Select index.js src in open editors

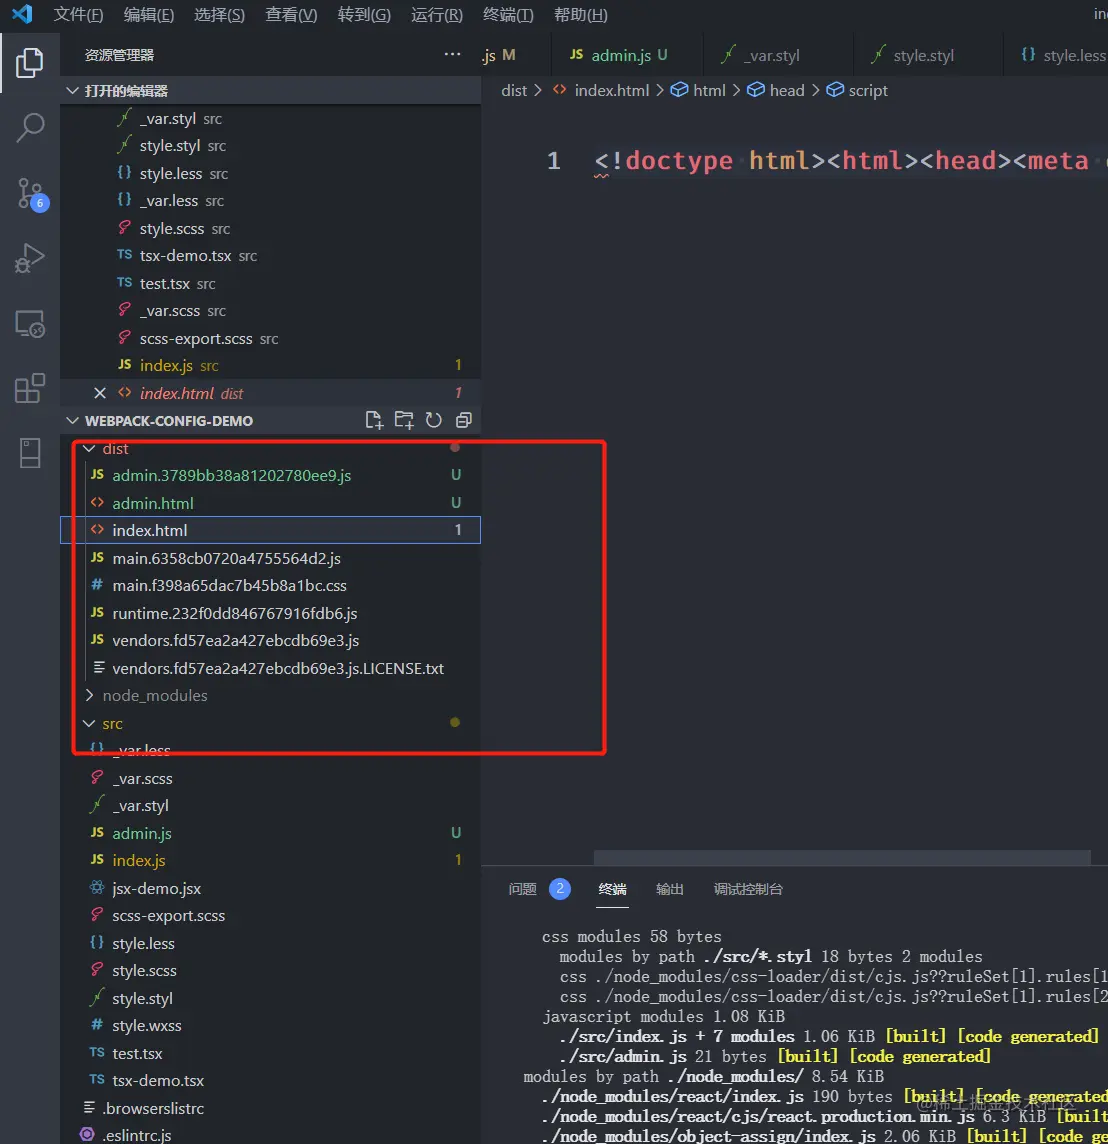[270, 366]
